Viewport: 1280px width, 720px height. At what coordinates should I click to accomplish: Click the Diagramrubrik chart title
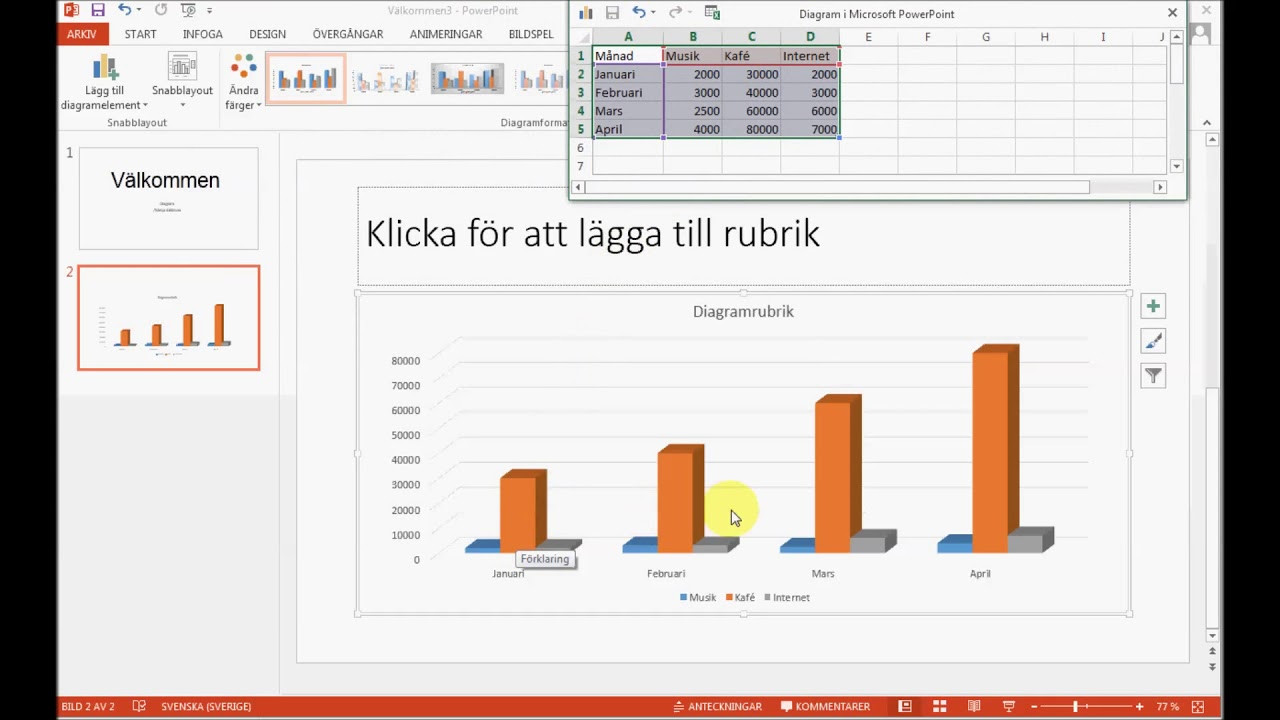743,312
